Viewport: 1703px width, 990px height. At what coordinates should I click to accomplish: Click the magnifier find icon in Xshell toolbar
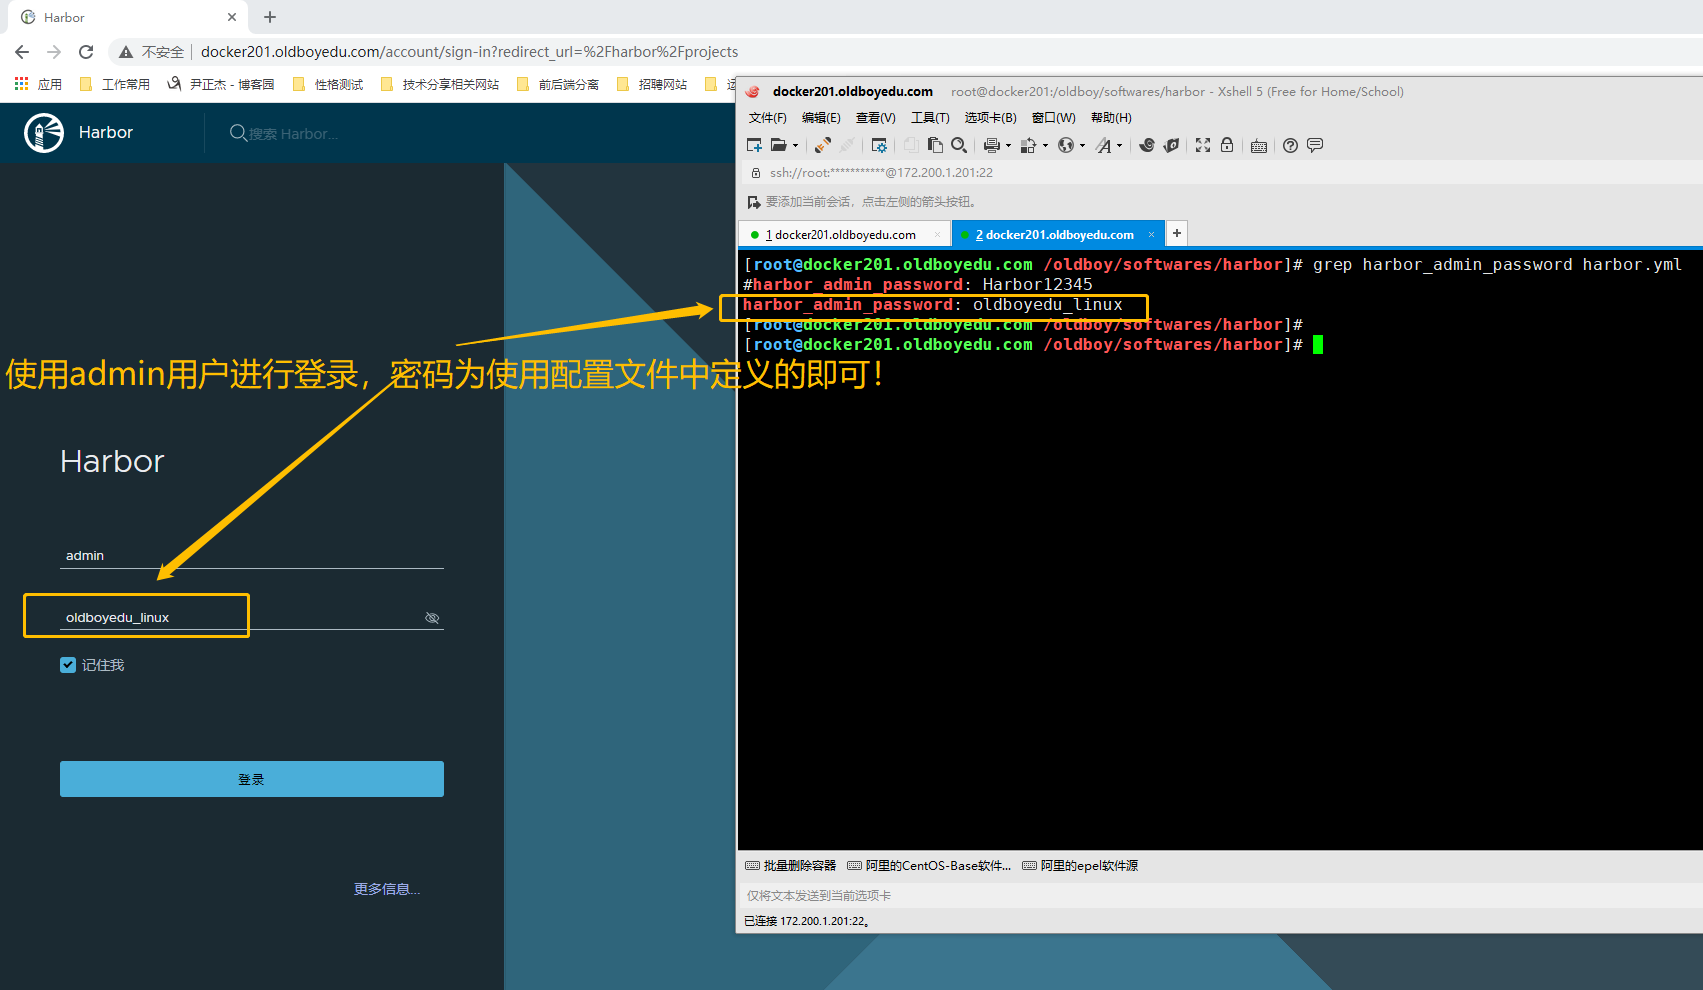click(x=959, y=145)
